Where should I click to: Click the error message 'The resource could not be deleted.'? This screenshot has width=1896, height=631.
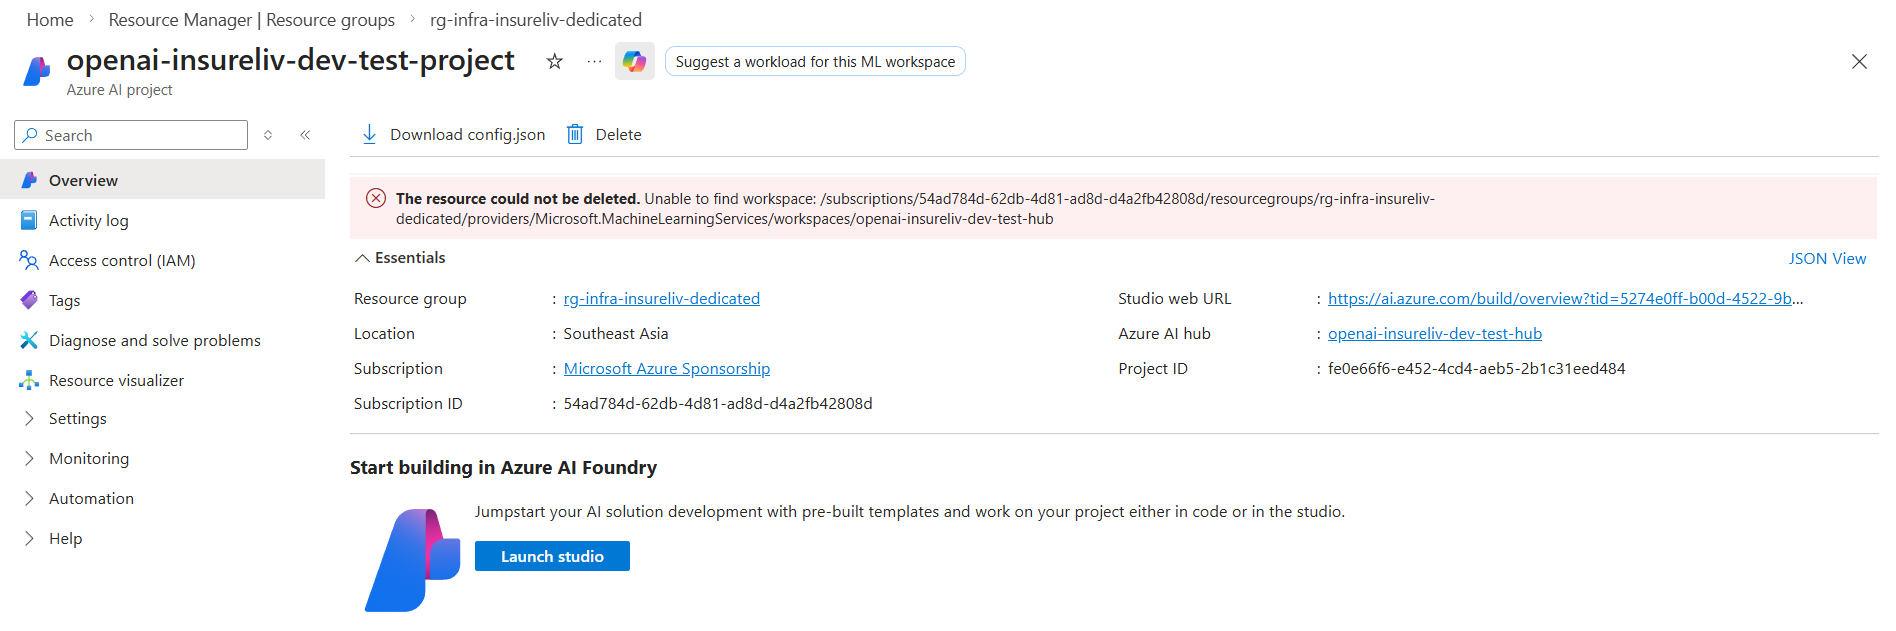click(x=518, y=198)
